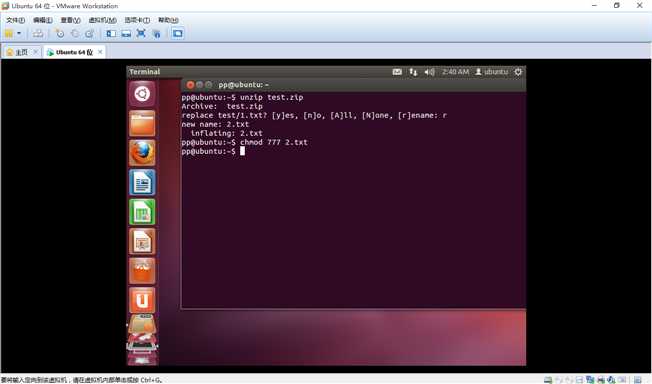Enter full screen mode in VMware
This screenshot has height=384, width=652.
141,34
